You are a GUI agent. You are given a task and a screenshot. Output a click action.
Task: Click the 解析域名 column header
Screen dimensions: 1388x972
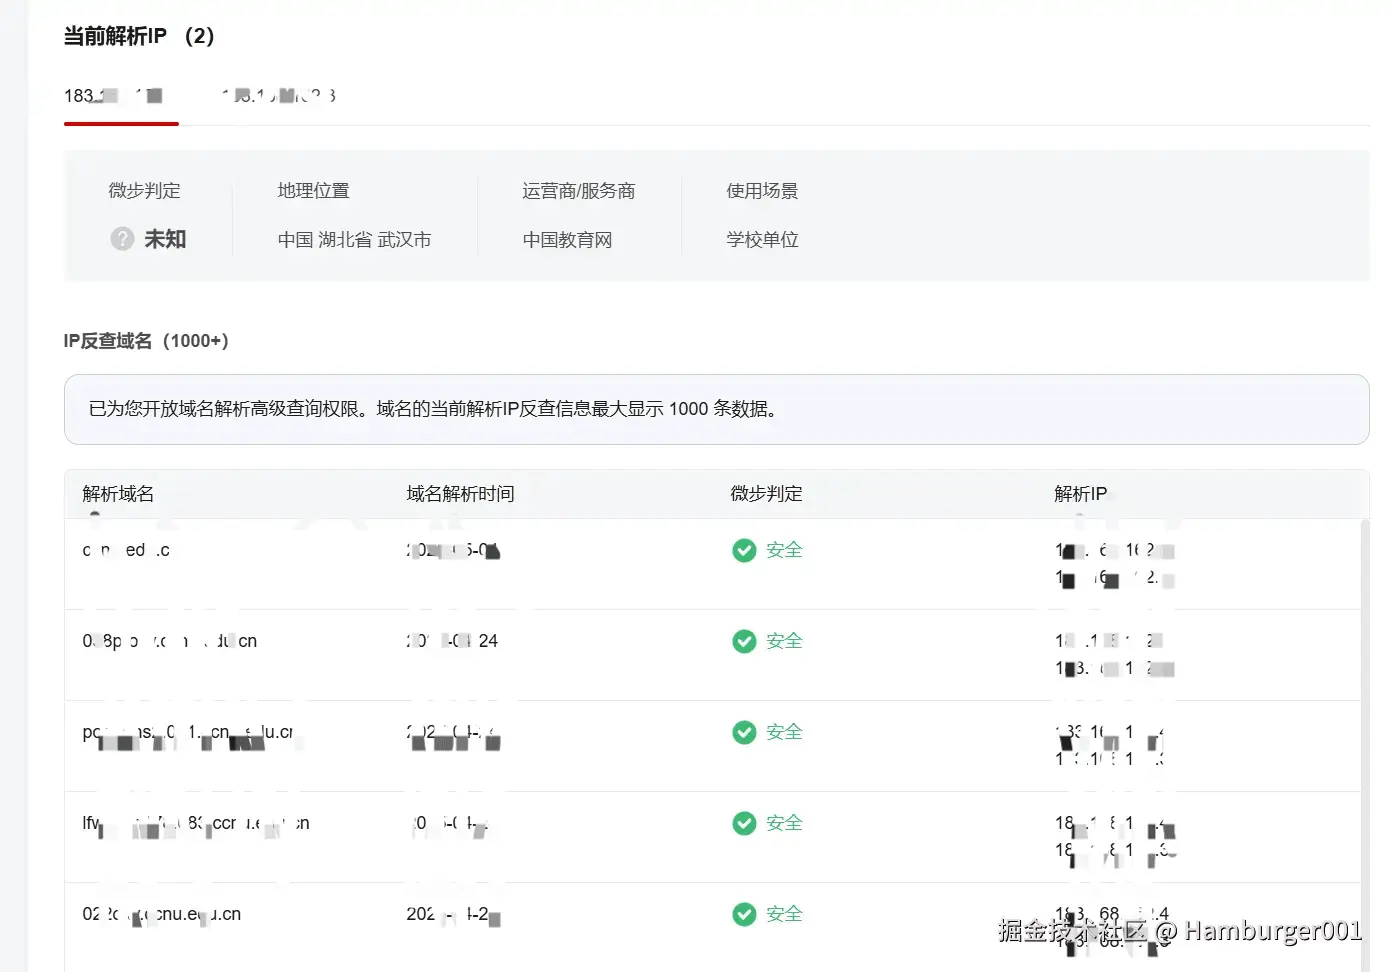coord(118,494)
